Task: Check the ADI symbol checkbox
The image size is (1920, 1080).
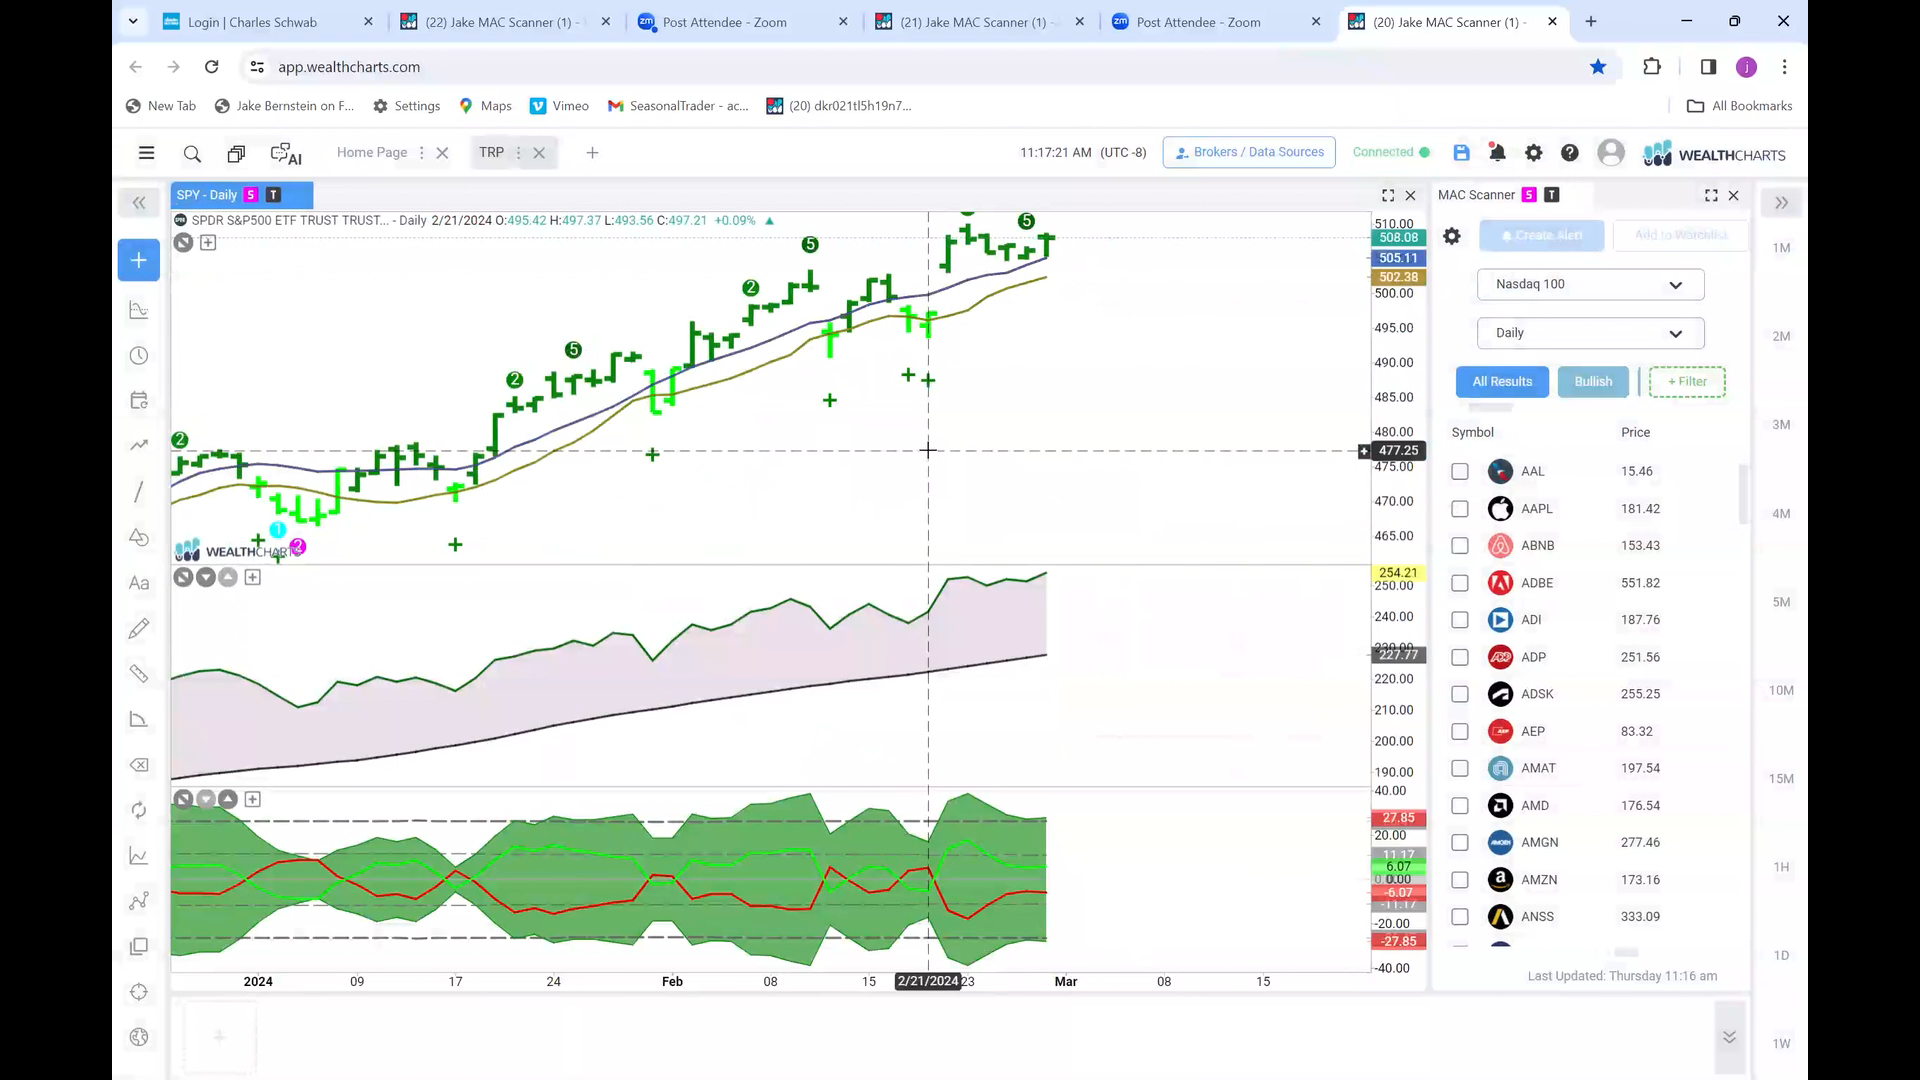Action: [x=1460, y=620]
